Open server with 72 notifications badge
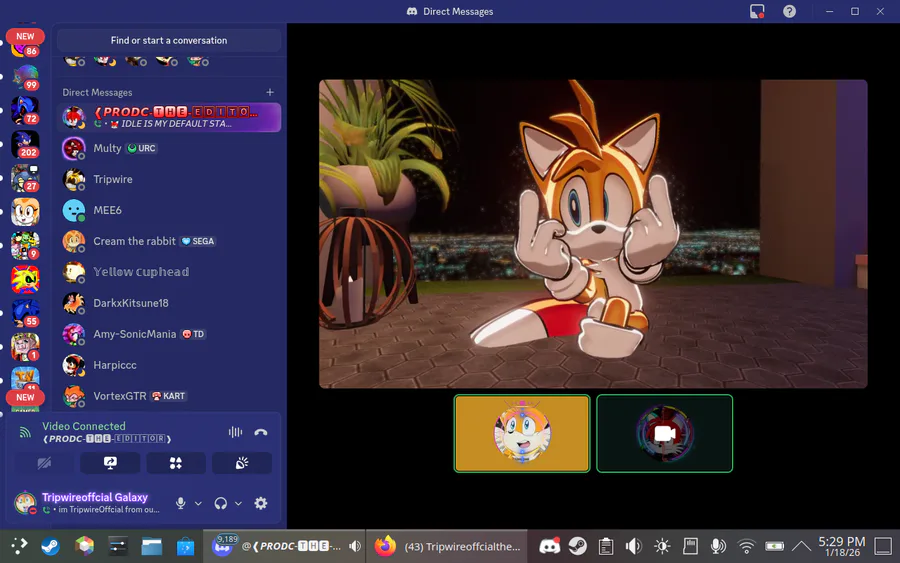 coord(25,111)
